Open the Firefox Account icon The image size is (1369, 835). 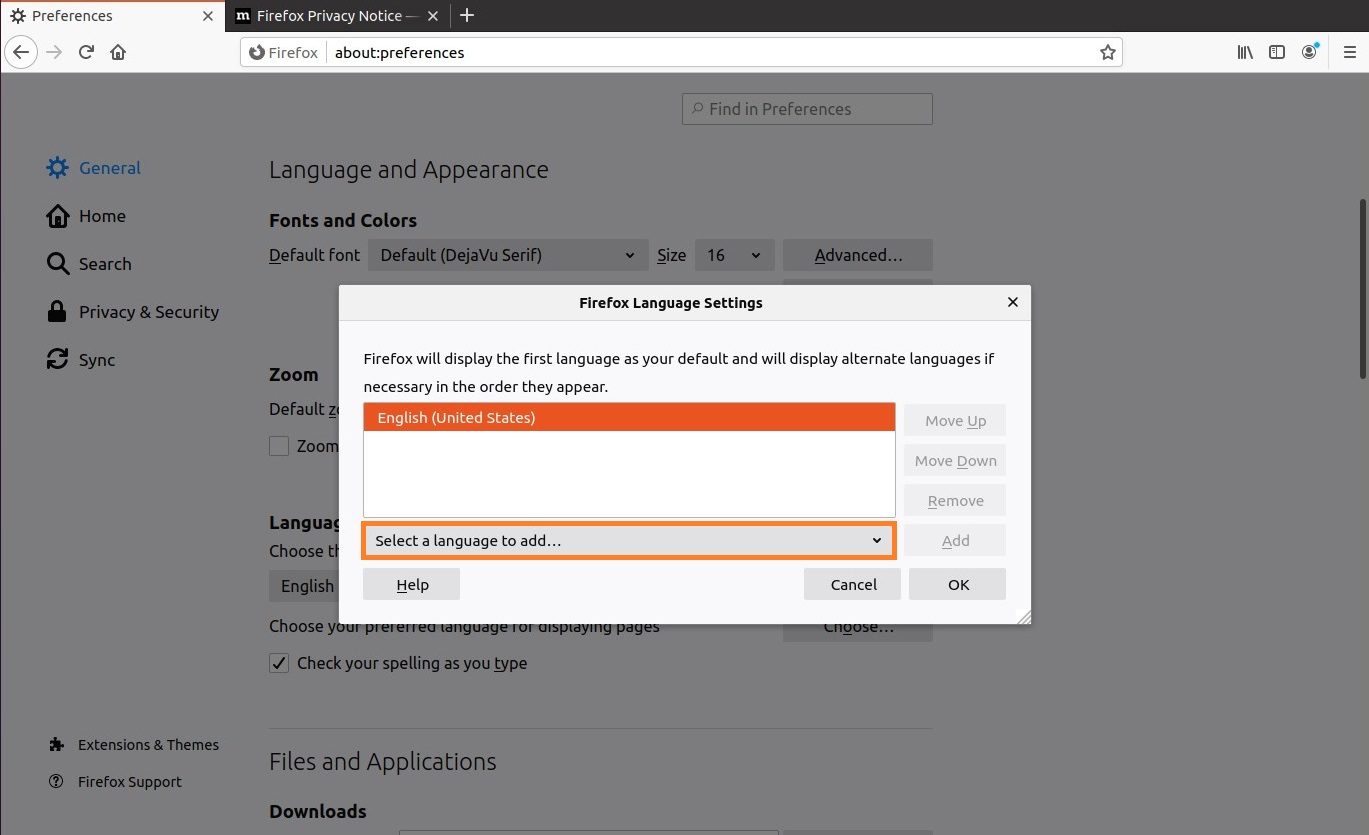point(1309,52)
